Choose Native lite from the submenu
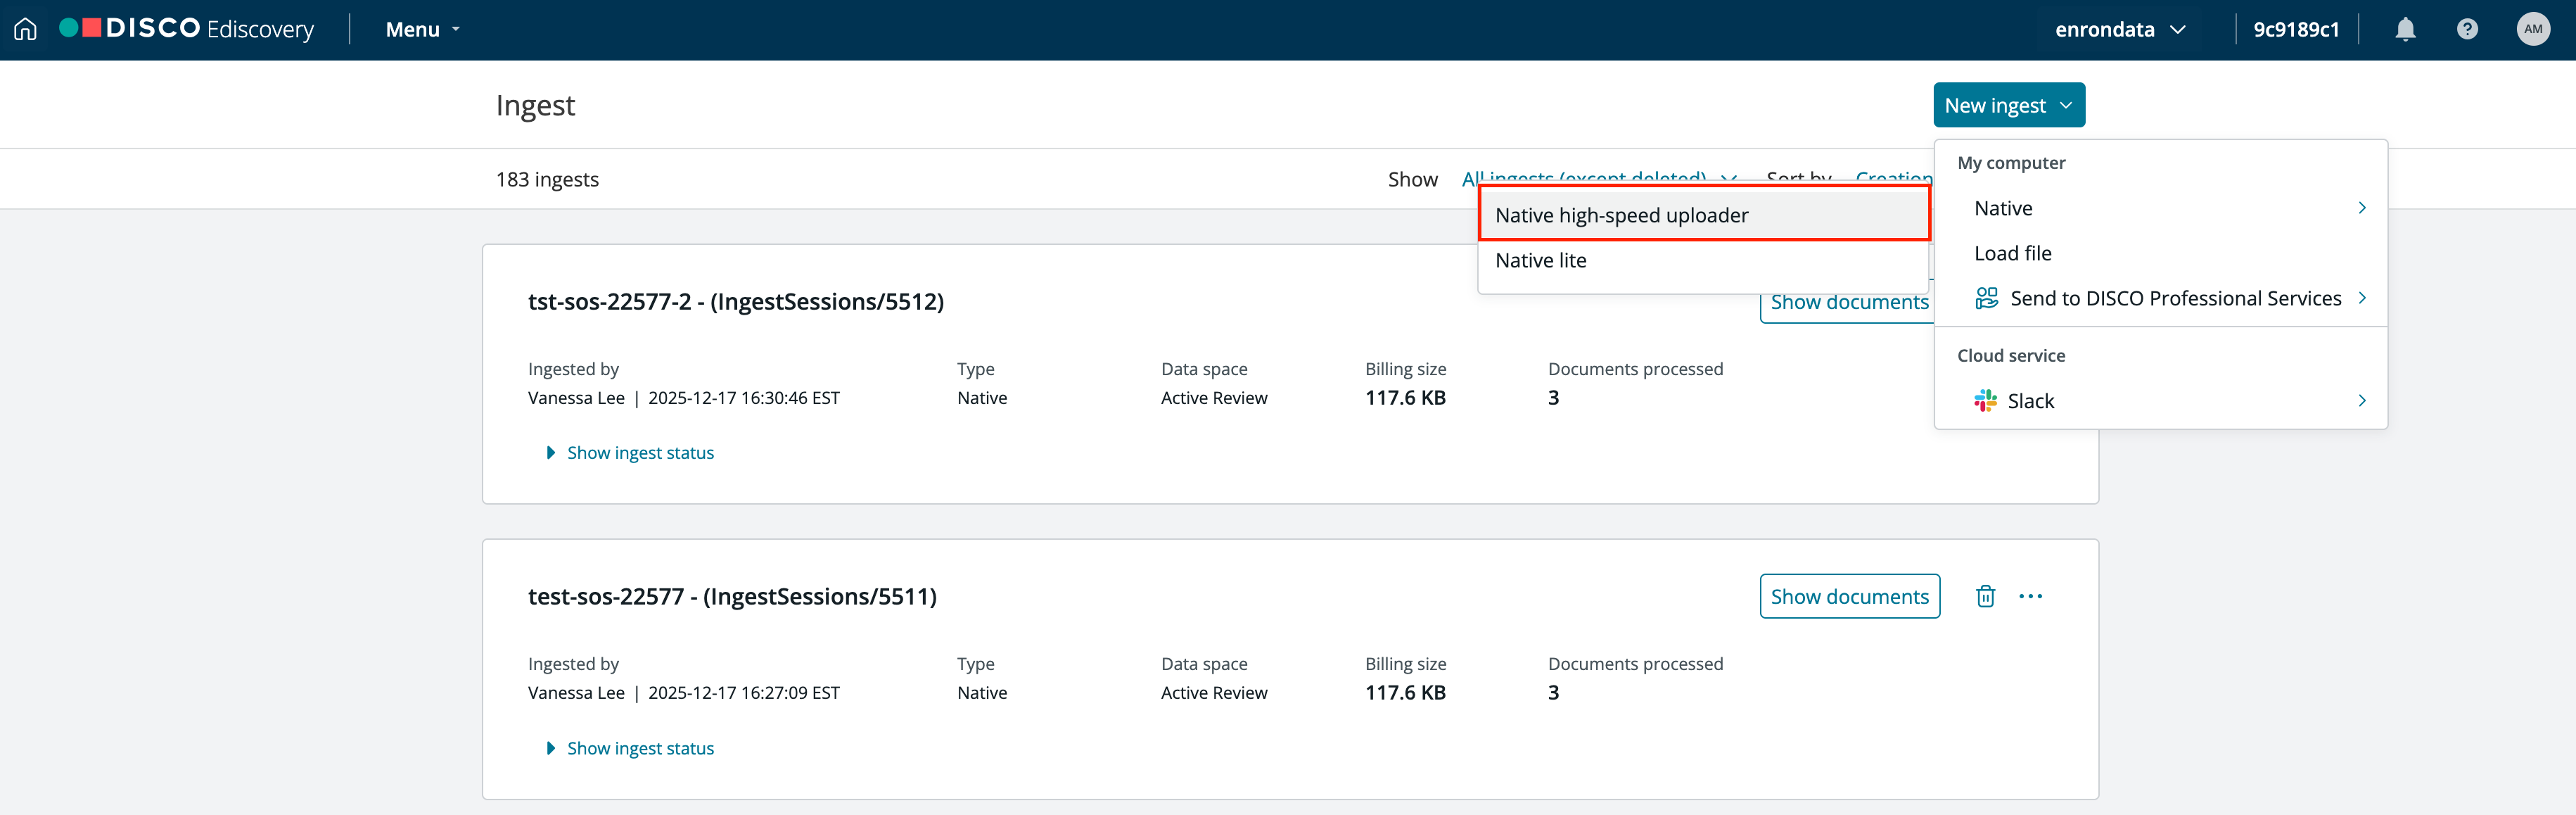This screenshot has height=815, width=2576. [x=1541, y=260]
